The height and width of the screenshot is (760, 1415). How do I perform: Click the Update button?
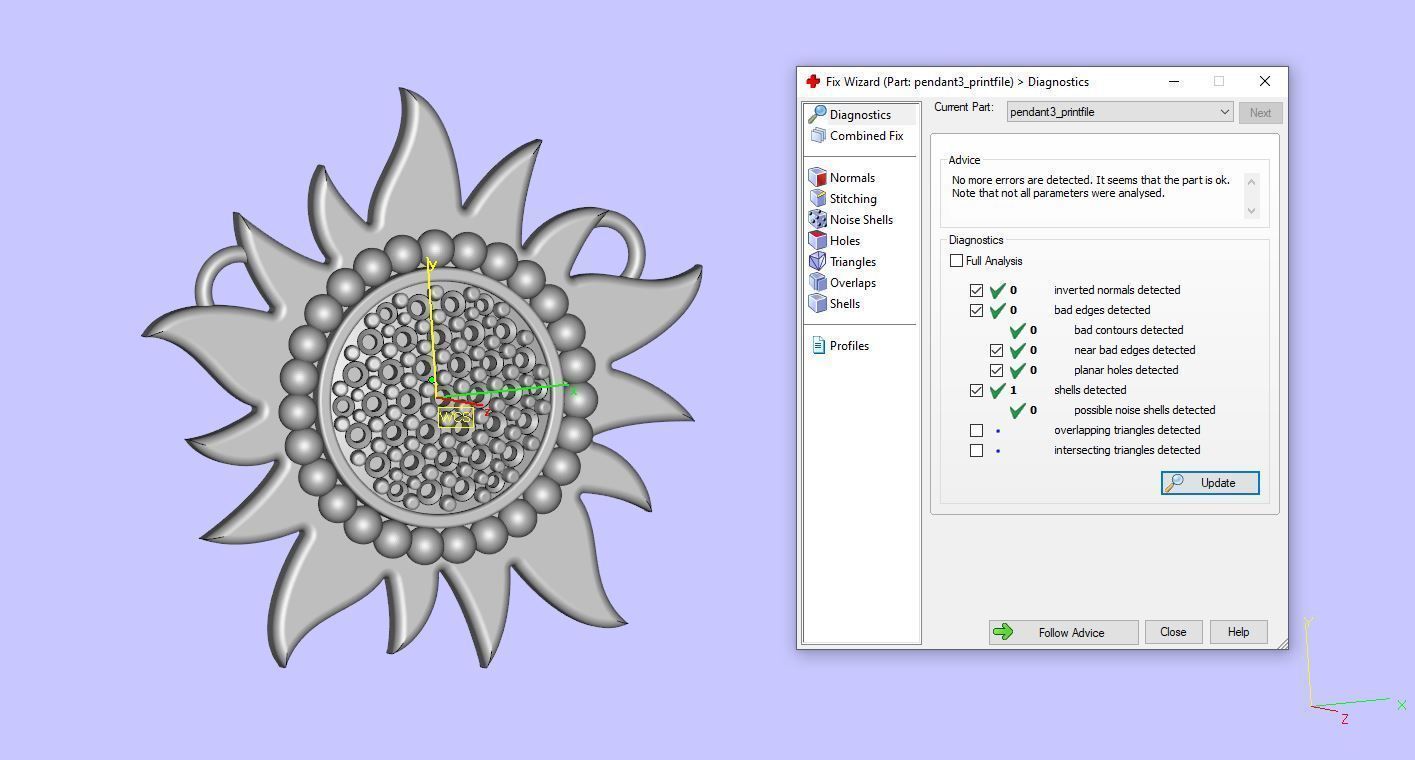tap(1210, 483)
